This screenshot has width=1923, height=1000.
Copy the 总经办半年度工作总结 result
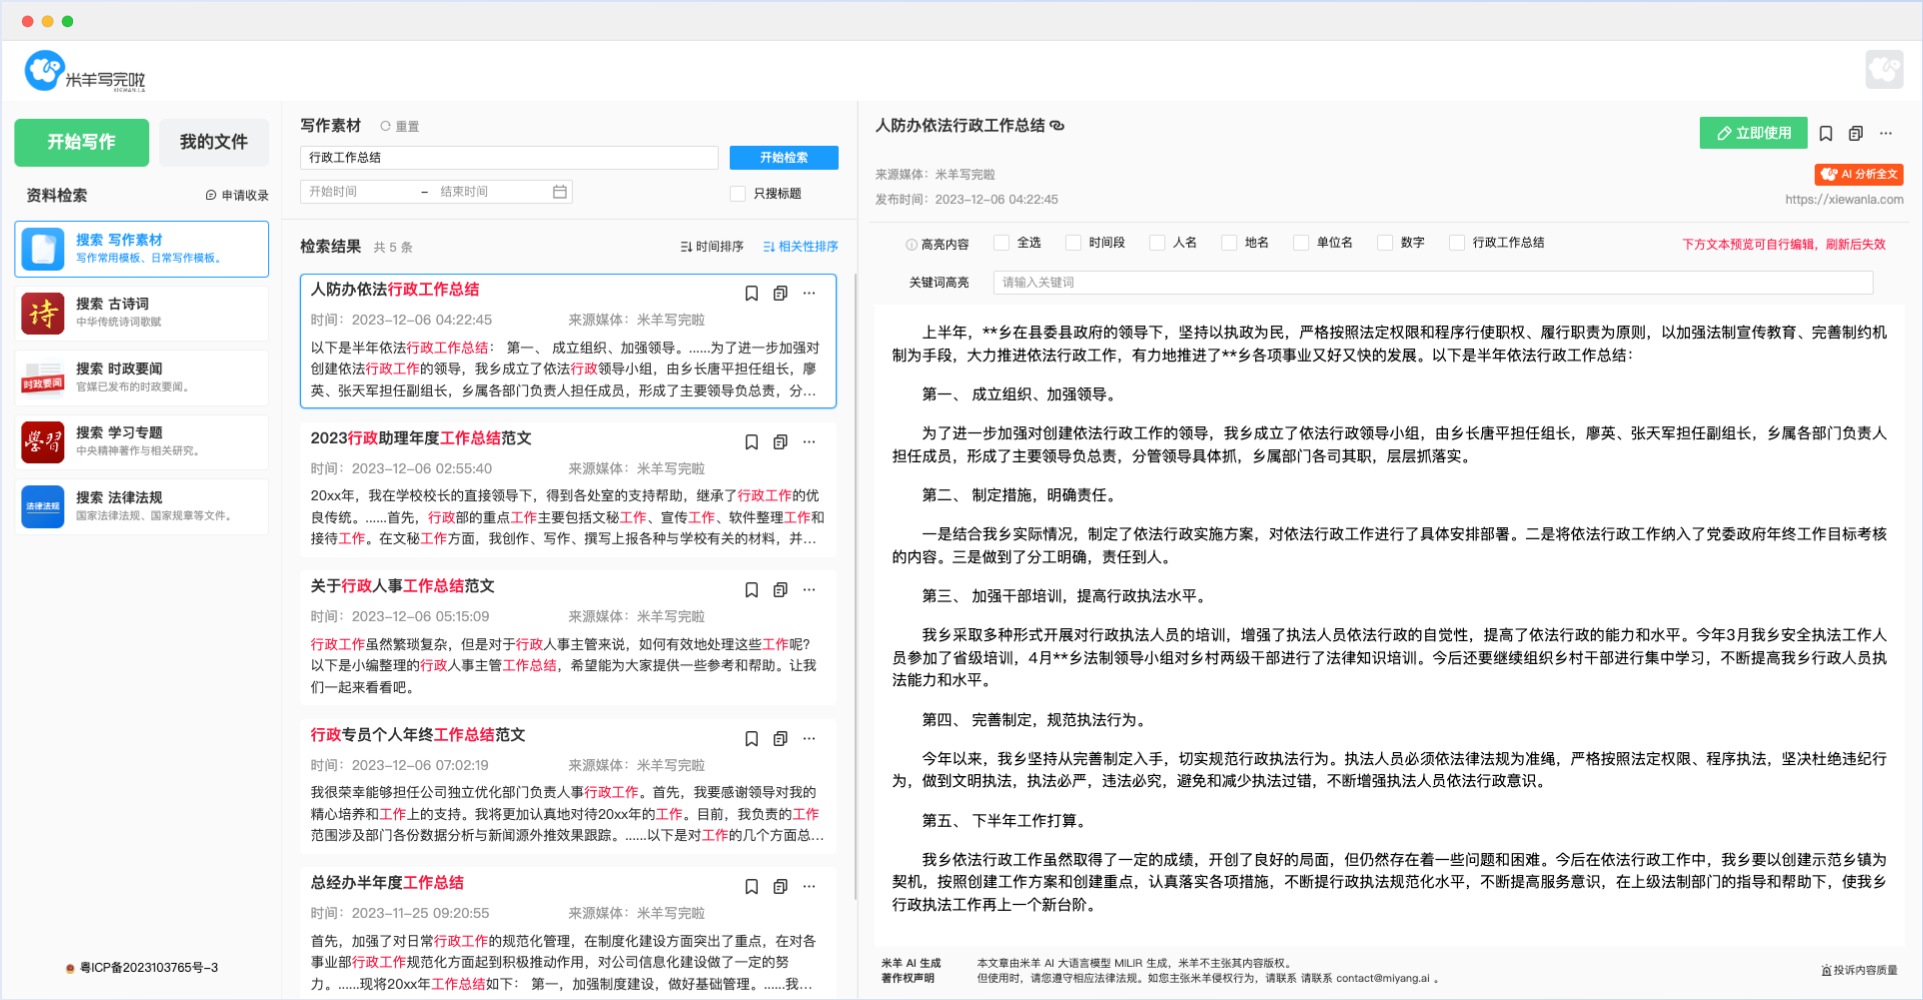780,886
